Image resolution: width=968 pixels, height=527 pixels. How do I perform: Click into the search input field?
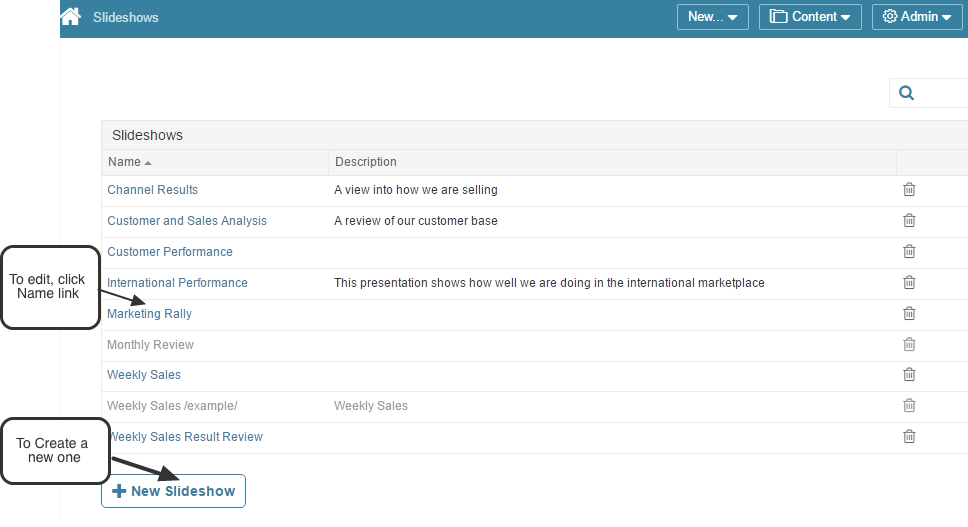pyautogui.click(x=942, y=93)
